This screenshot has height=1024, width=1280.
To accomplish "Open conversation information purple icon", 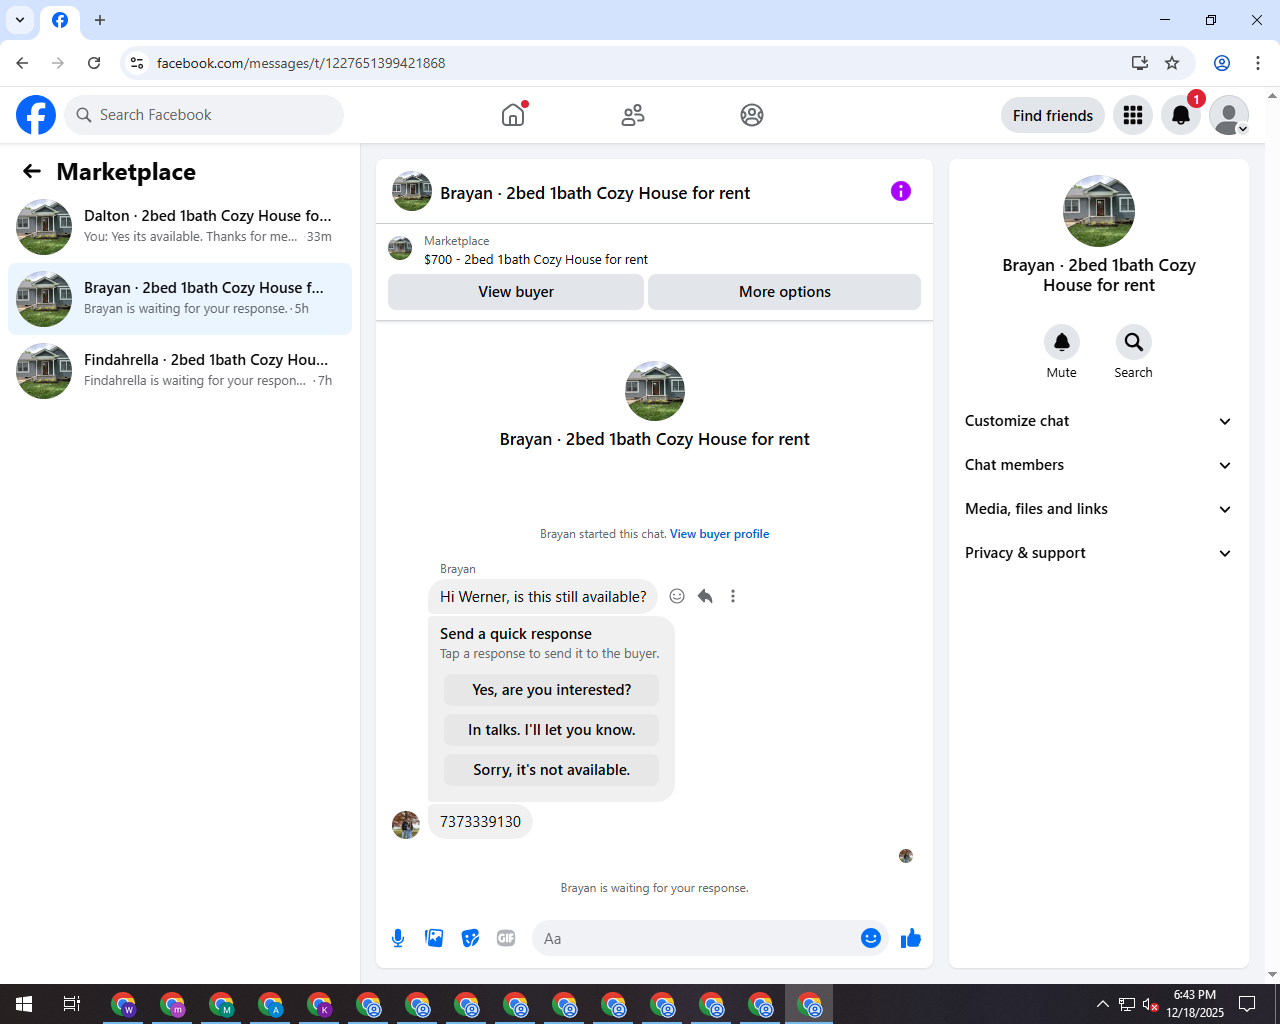I will (901, 191).
